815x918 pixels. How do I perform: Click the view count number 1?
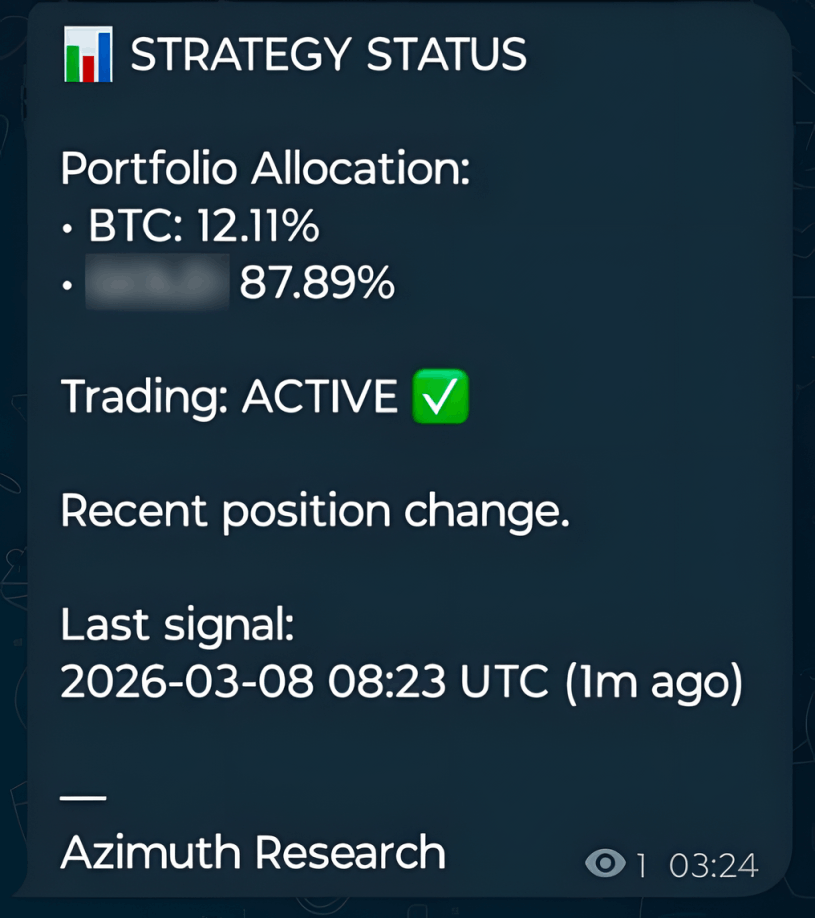641,865
